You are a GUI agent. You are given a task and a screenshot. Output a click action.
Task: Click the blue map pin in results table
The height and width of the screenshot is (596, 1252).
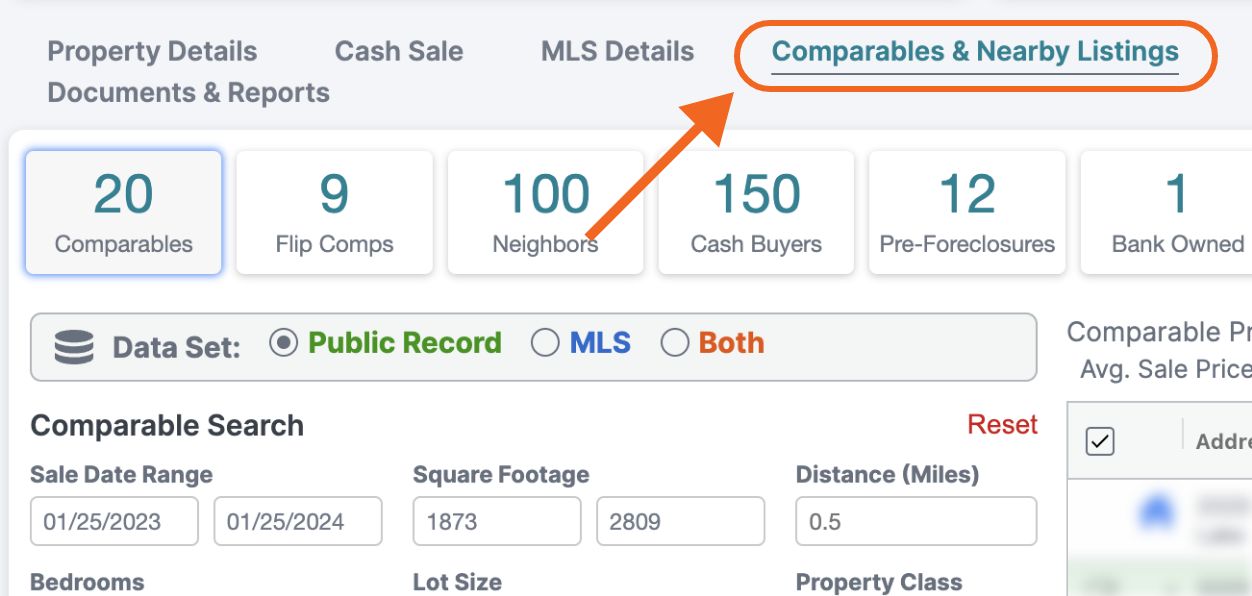pyautogui.click(x=1156, y=510)
